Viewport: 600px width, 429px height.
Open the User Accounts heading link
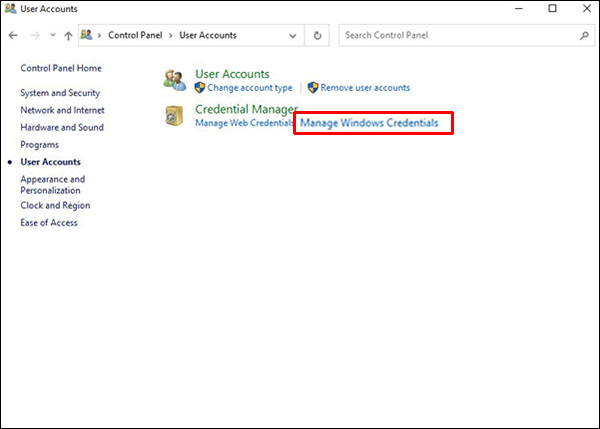click(x=232, y=74)
